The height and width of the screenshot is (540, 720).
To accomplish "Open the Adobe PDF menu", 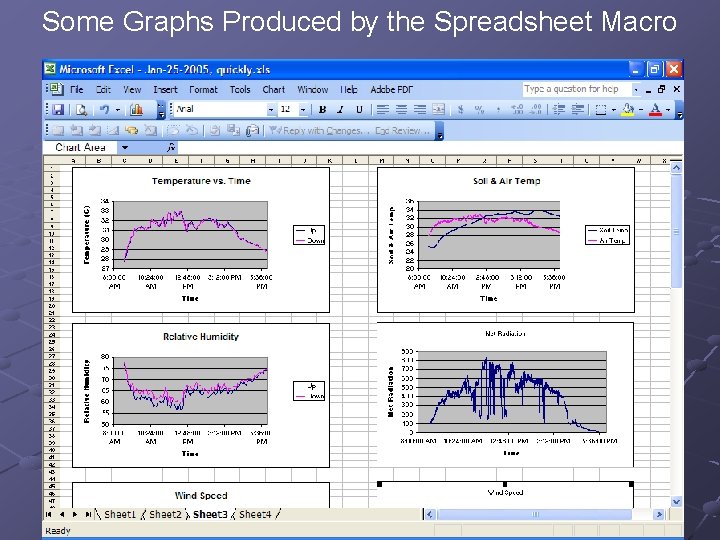I will point(392,90).
